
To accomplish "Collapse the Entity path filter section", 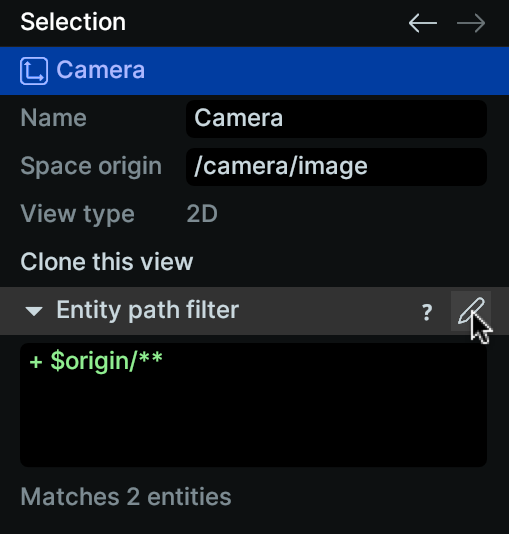I will coord(34,311).
